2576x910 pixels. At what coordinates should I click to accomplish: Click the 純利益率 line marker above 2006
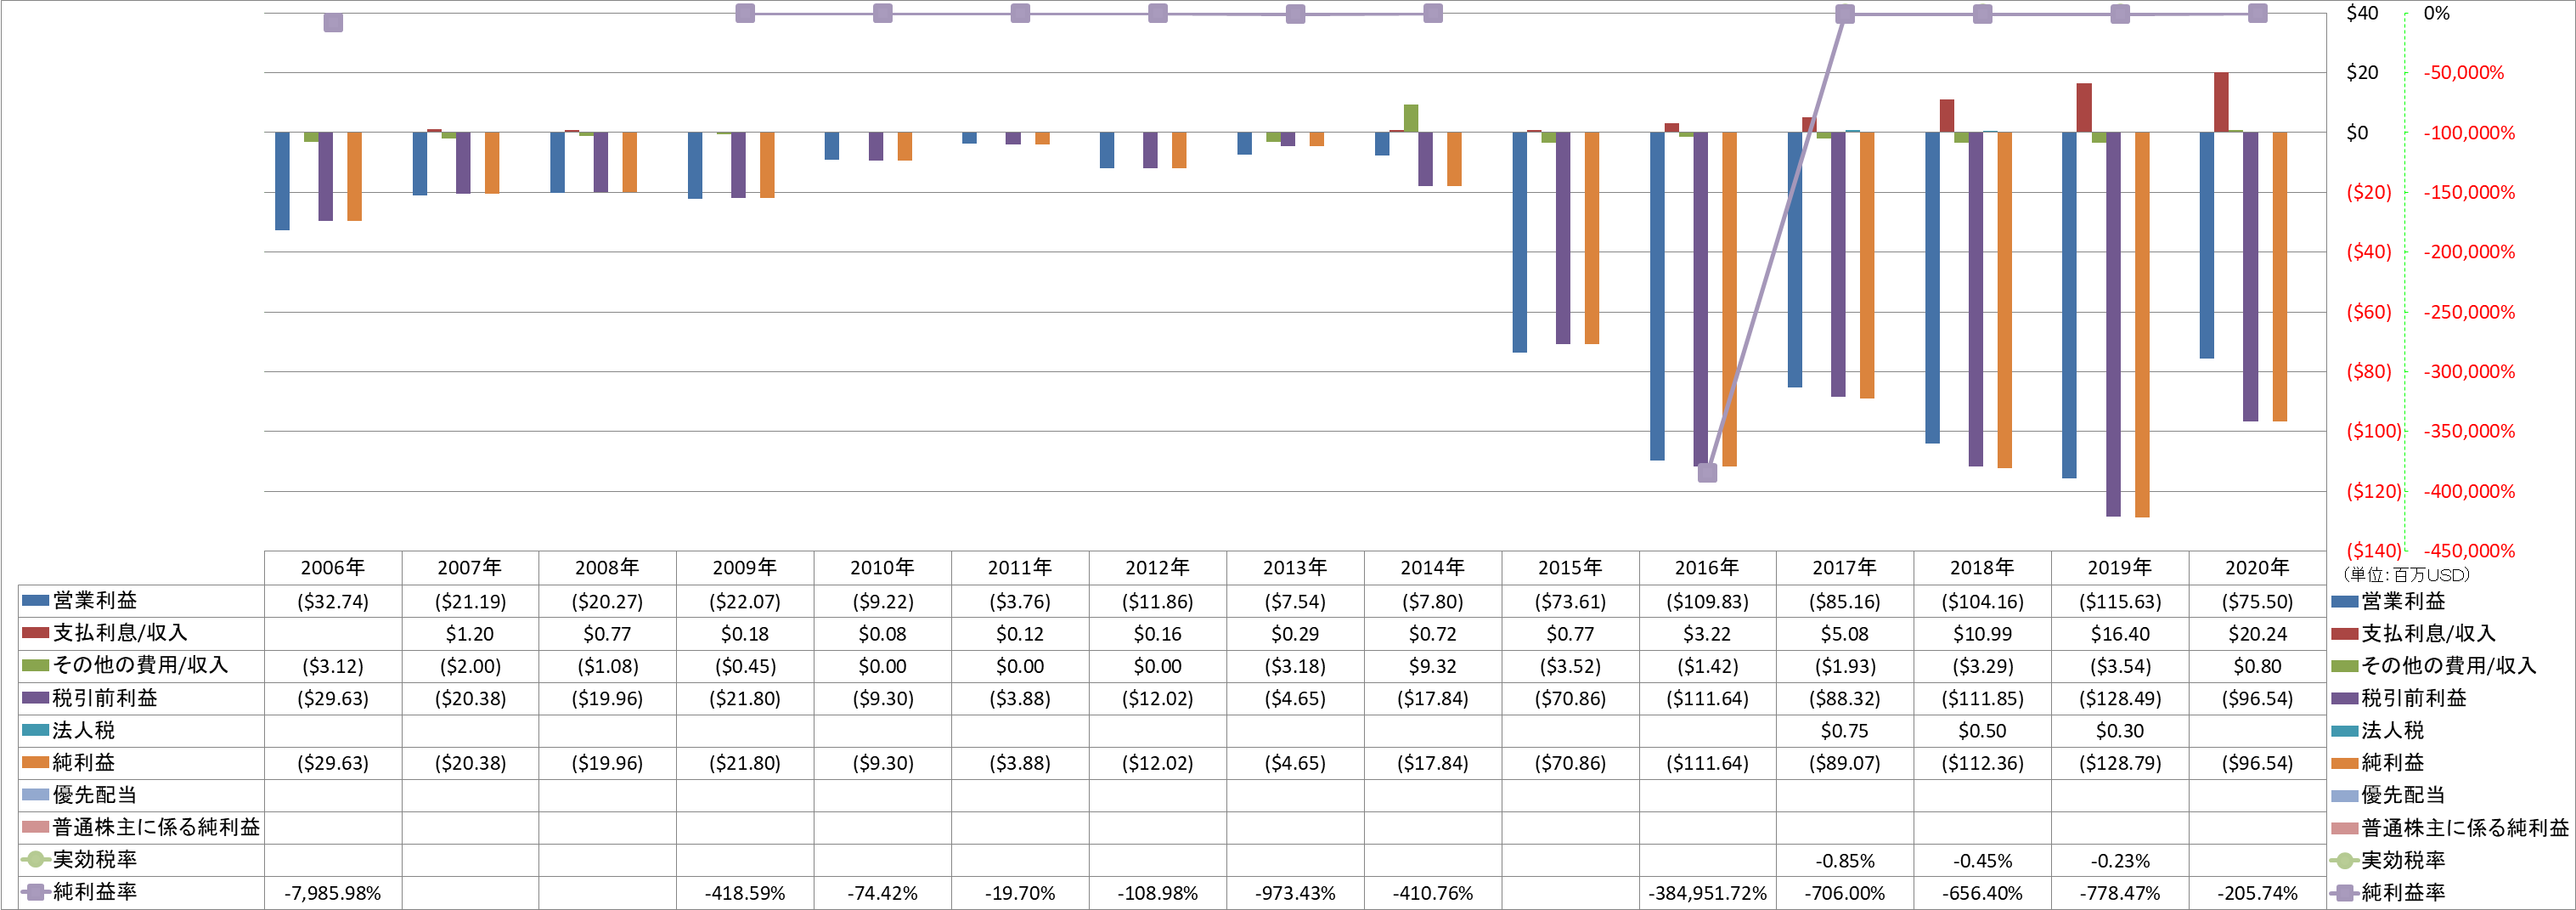[x=333, y=22]
